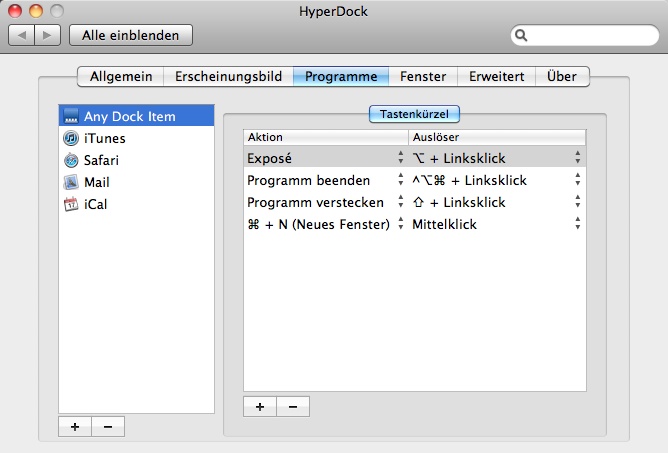This screenshot has width=668, height=453.
Task: Open the Erweitert tab
Action: [496, 76]
